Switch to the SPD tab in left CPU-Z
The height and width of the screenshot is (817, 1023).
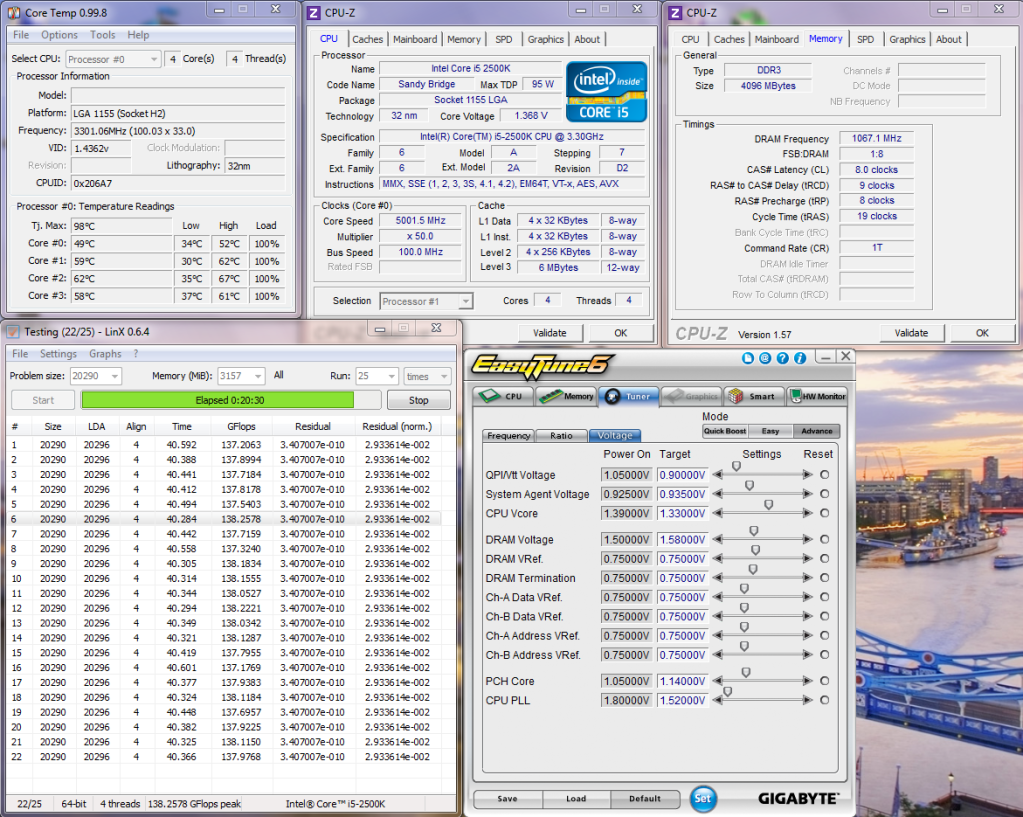505,40
